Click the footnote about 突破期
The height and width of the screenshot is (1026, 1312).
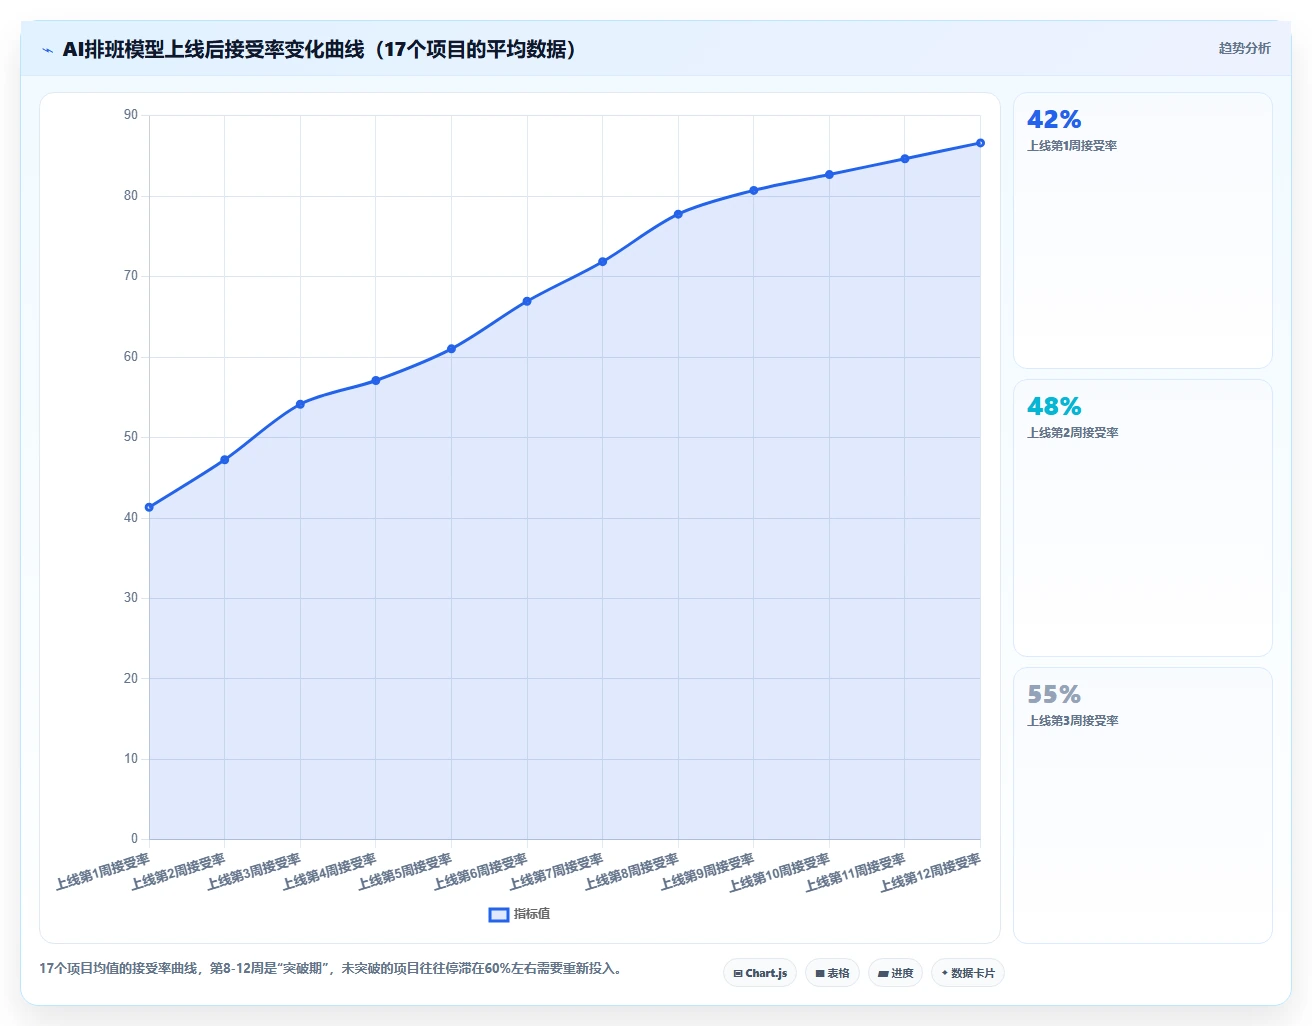pyautogui.click(x=333, y=969)
